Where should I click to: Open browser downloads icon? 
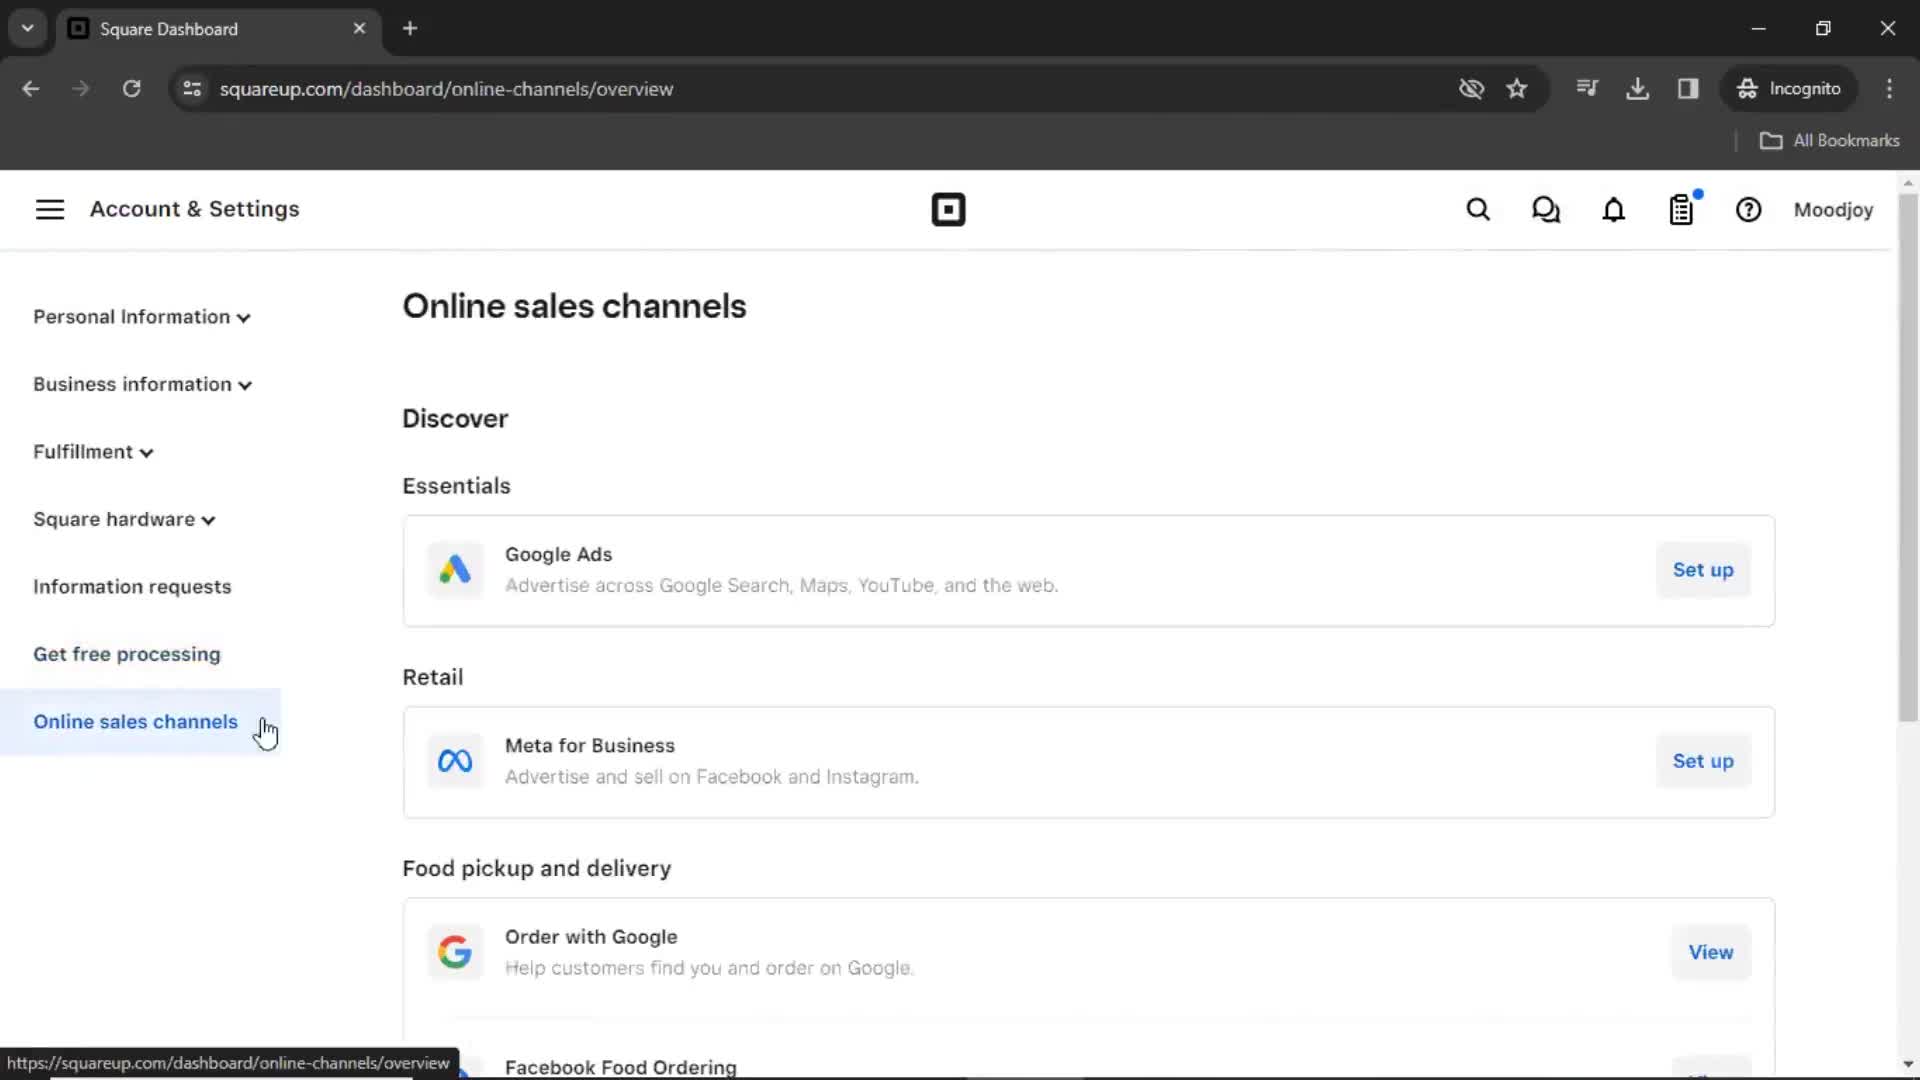pyautogui.click(x=1637, y=89)
